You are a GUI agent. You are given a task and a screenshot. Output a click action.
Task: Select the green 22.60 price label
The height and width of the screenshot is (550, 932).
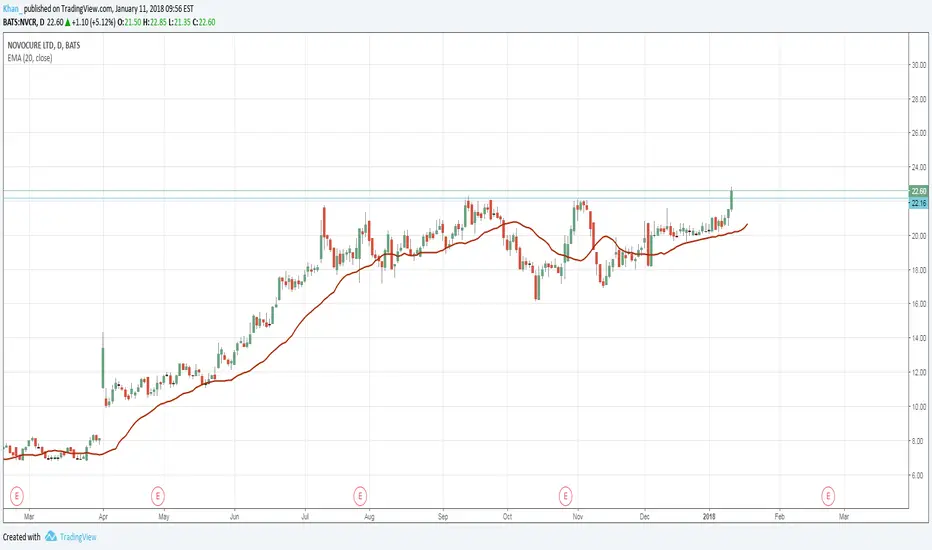(918, 191)
